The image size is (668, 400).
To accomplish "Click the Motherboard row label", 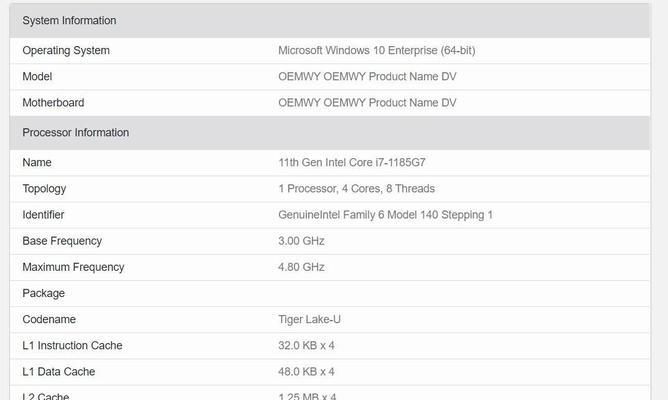I will pos(53,103).
